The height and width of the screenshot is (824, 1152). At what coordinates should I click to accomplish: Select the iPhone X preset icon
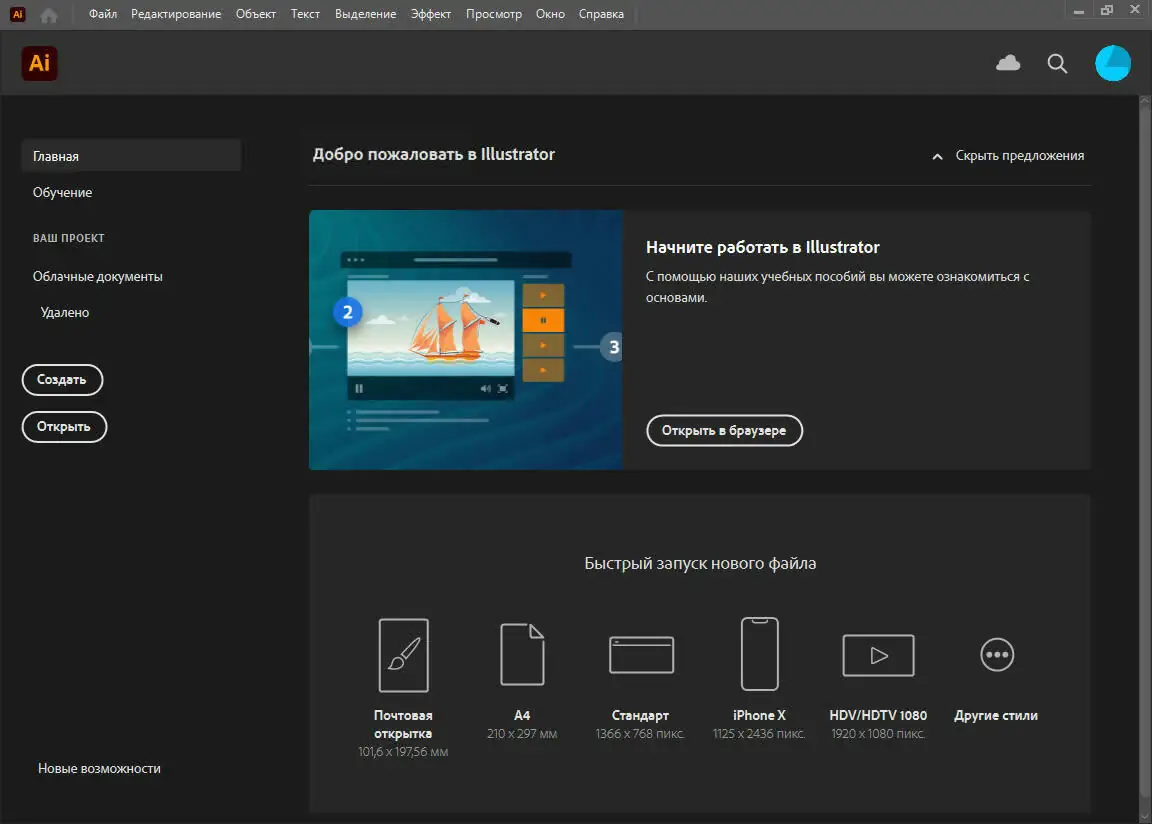[759, 654]
